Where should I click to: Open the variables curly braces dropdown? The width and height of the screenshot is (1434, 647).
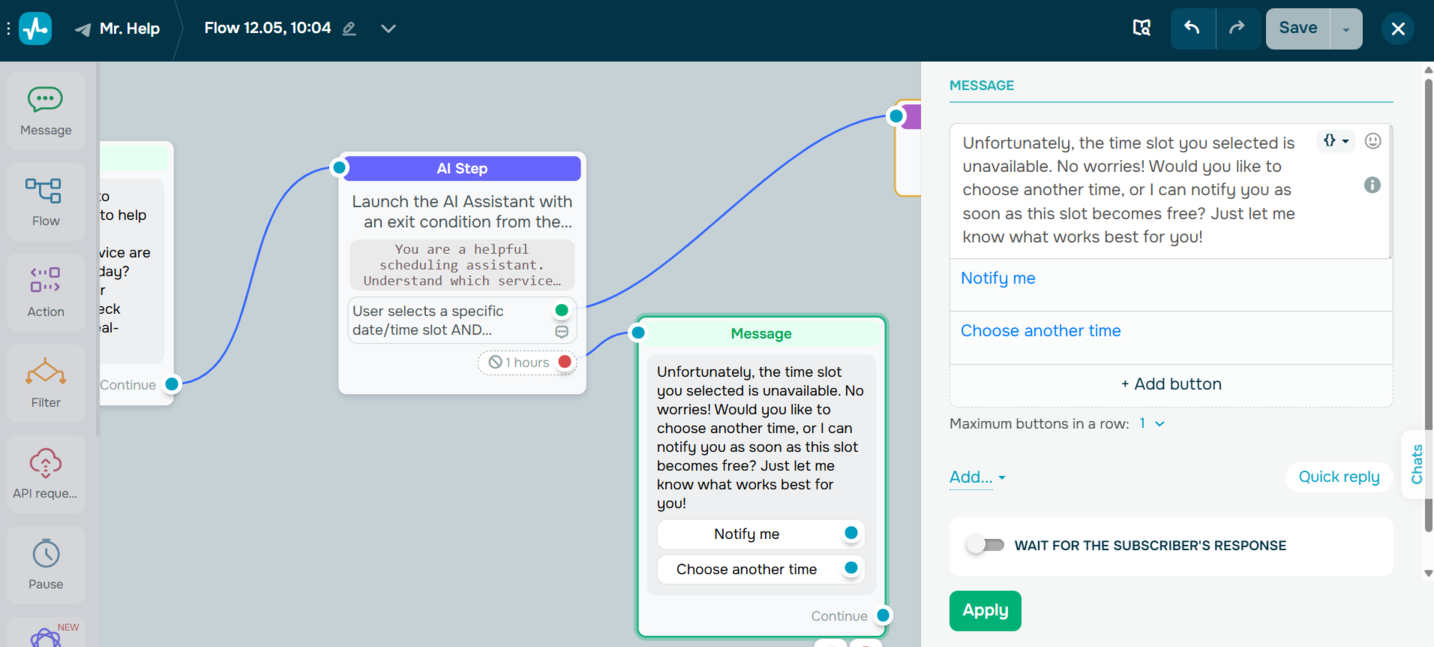[1335, 141]
